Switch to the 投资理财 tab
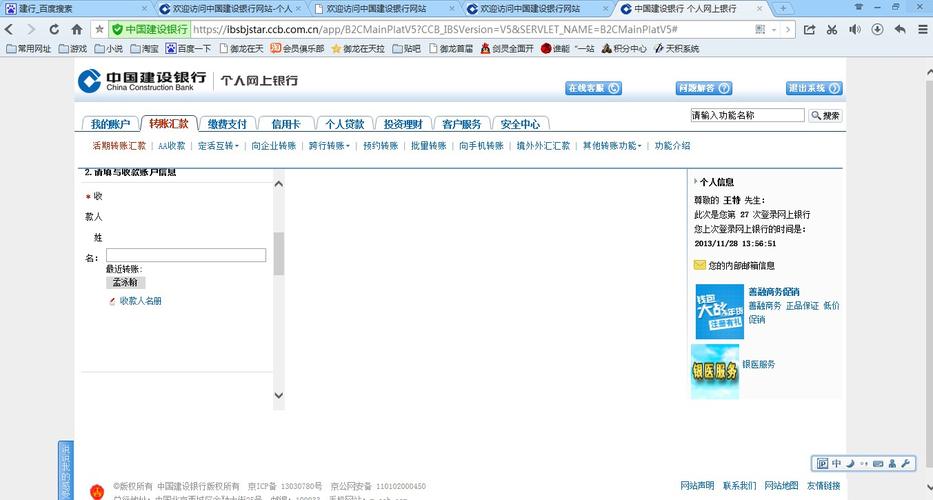Viewport: 933px width, 500px height. [403, 124]
